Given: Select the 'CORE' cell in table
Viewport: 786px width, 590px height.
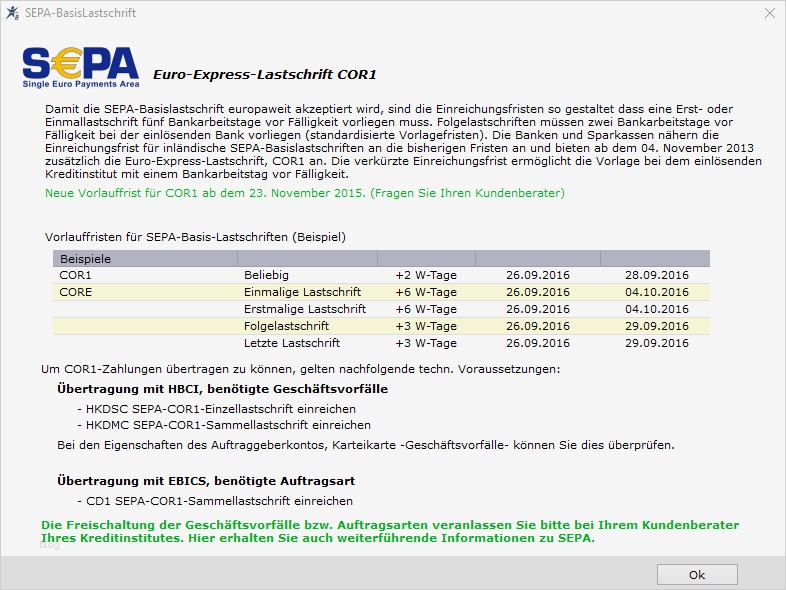Looking at the screenshot, I should point(76,292).
